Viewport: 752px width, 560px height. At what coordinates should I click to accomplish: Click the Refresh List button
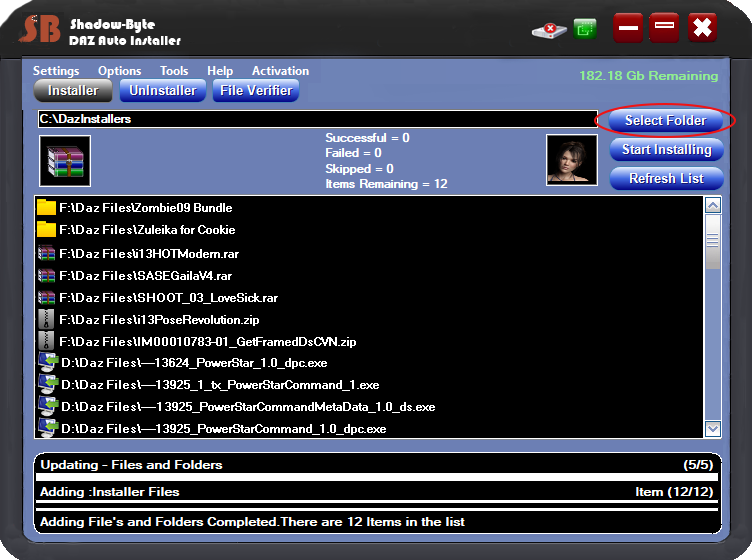(x=667, y=178)
